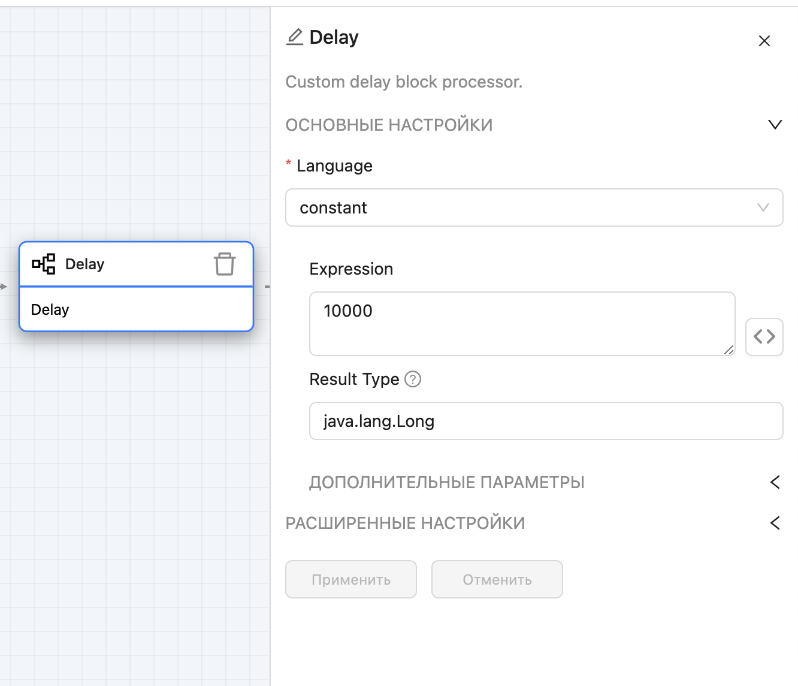Delete the Delay node with trash icon
Image resolution: width=798 pixels, height=686 pixels.
click(x=225, y=264)
